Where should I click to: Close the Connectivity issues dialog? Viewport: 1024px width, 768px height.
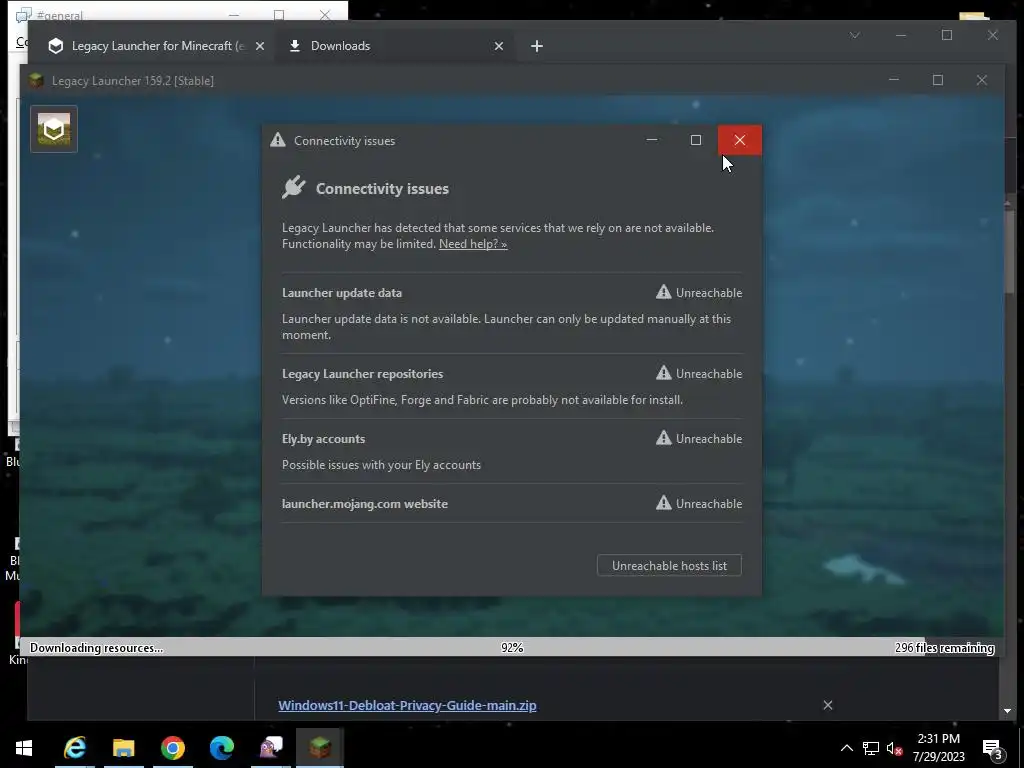(x=739, y=140)
